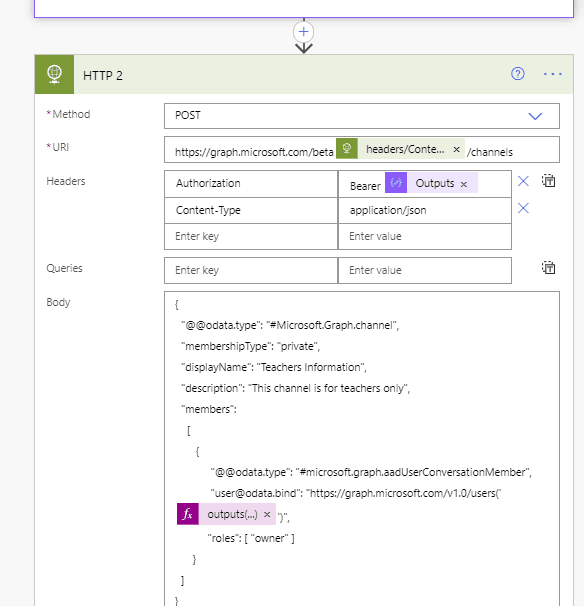Switch Queries to text mode

coord(548,267)
